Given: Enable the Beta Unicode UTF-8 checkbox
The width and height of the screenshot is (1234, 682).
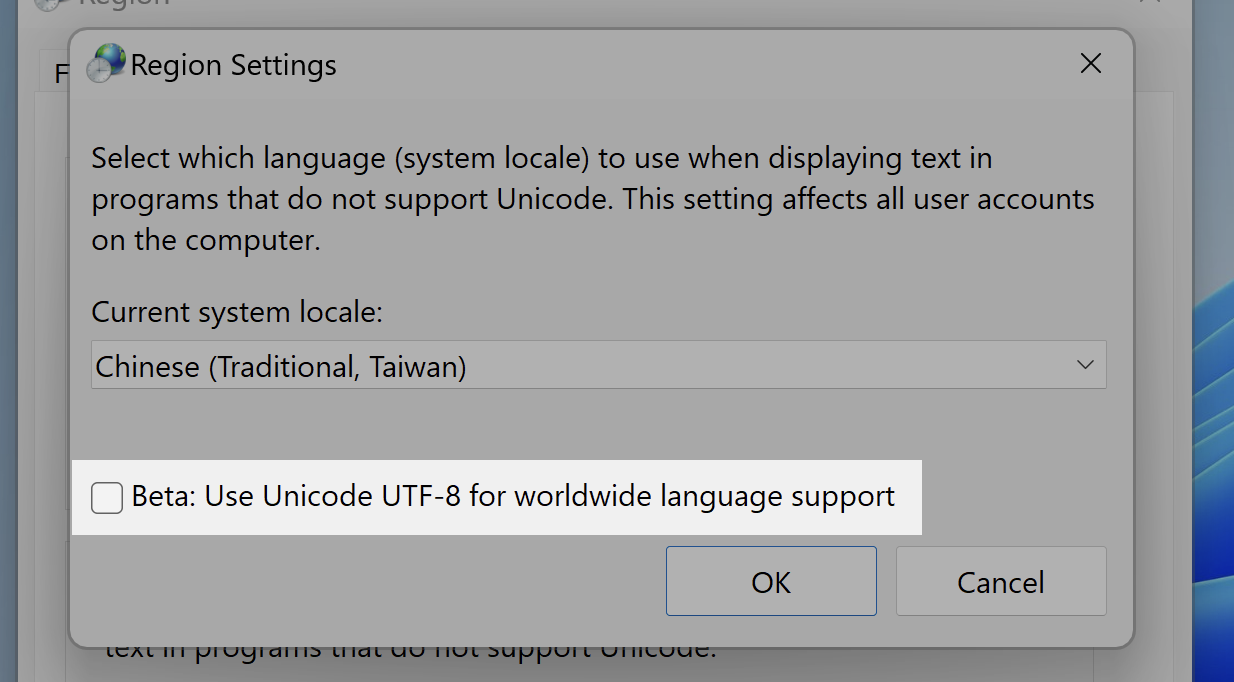Looking at the screenshot, I should (107, 497).
